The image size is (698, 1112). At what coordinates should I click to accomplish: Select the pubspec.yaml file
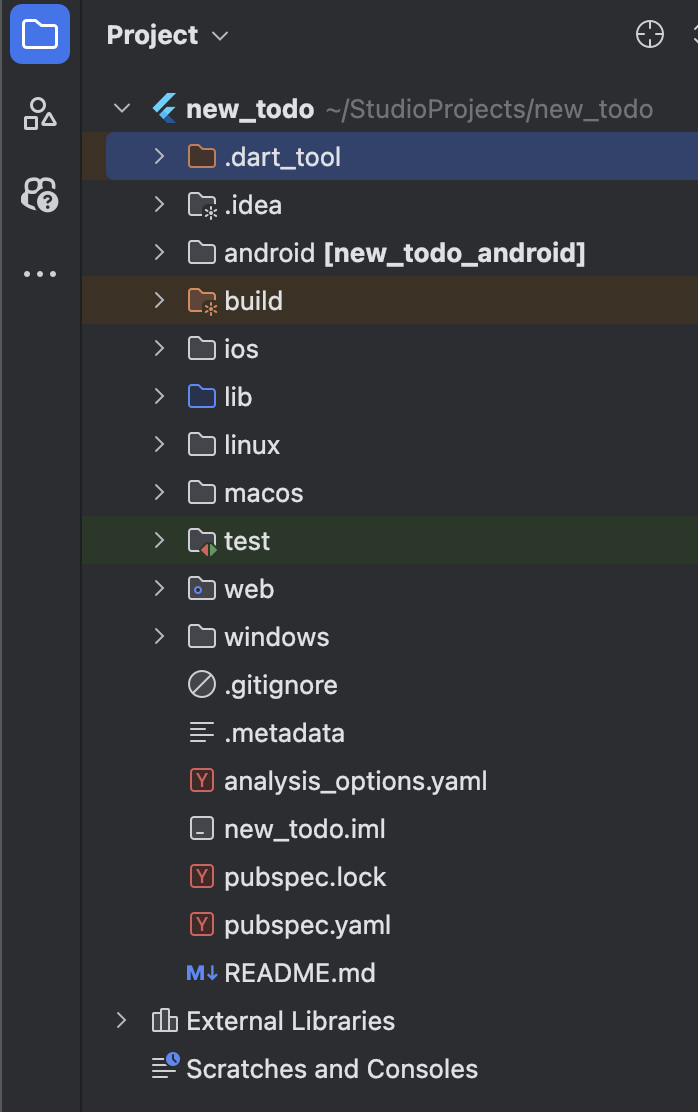[307, 925]
